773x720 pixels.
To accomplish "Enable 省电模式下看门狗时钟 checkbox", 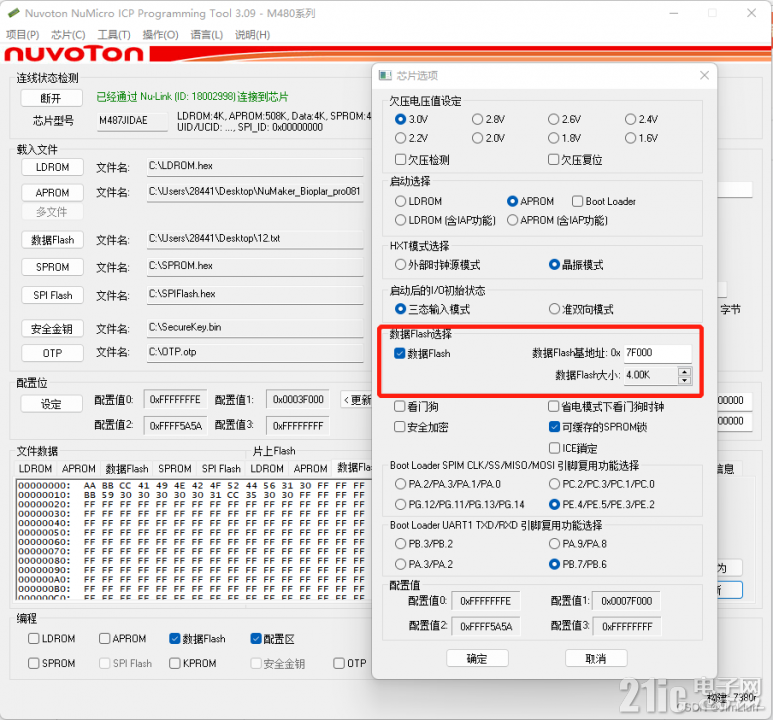I will coord(606,406).
